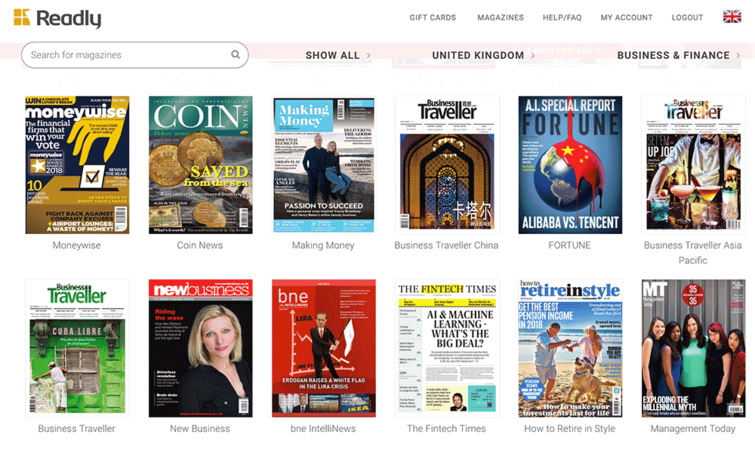The width and height of the screenshot is (755, 453).
Task: Click the Readly logo
Action: coord(57,18)
